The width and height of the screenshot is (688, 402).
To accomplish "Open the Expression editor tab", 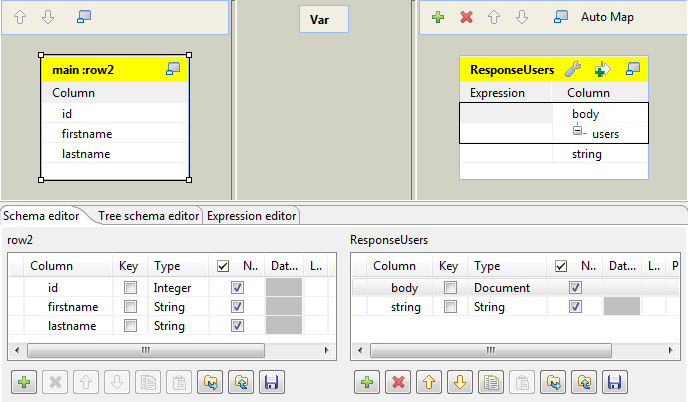I will (251, 215).
